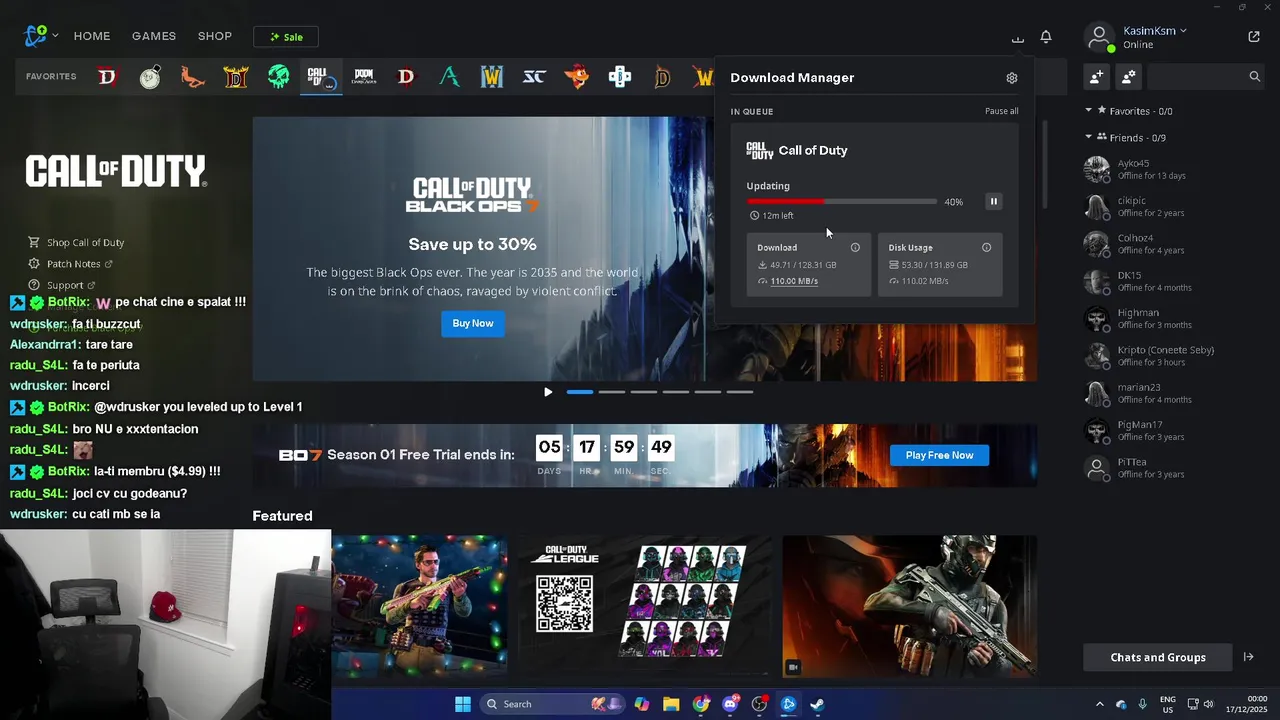
Task: Open Download Manager settings gear
Action: click(x=1012, y=78)
